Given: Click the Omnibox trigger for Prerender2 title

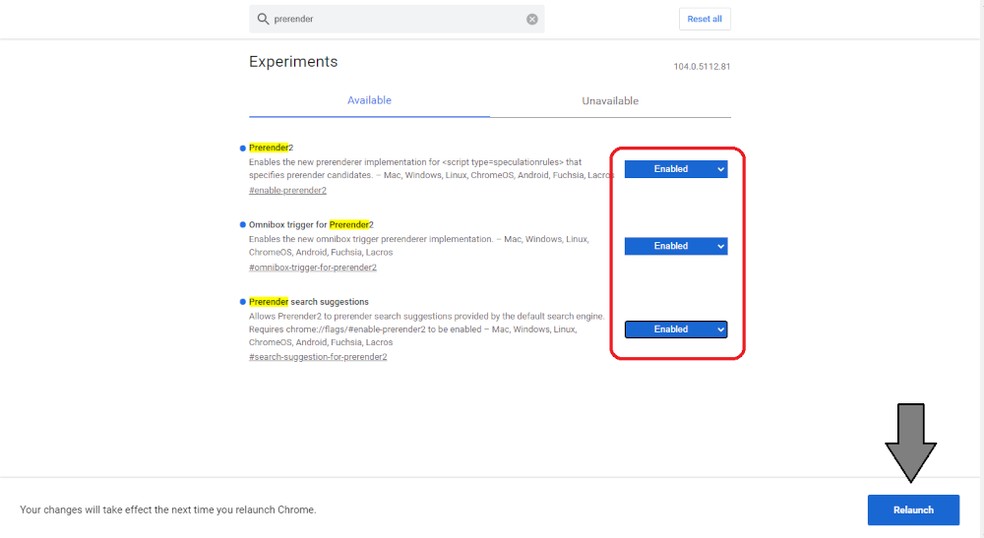Looking at the screenshot, I should [x=311, y=225].
